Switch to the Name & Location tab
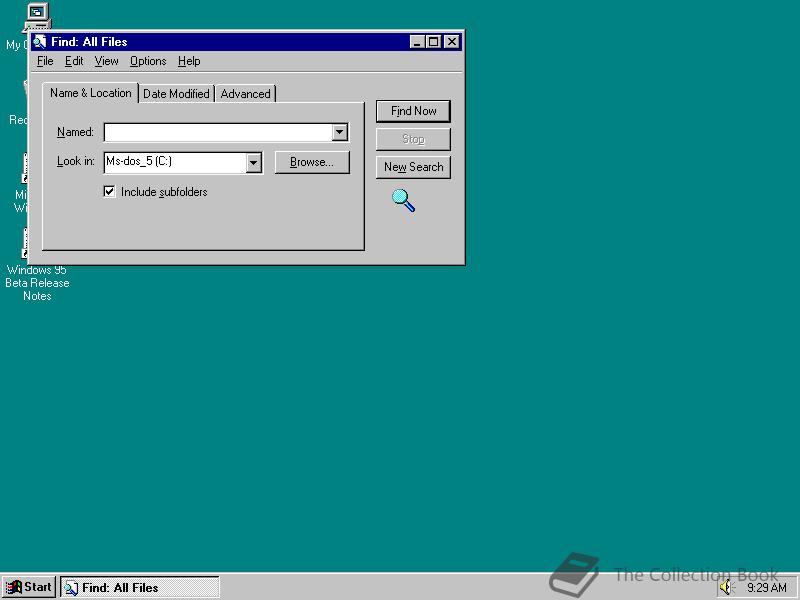800x600 pixels. tap(90, 93)
